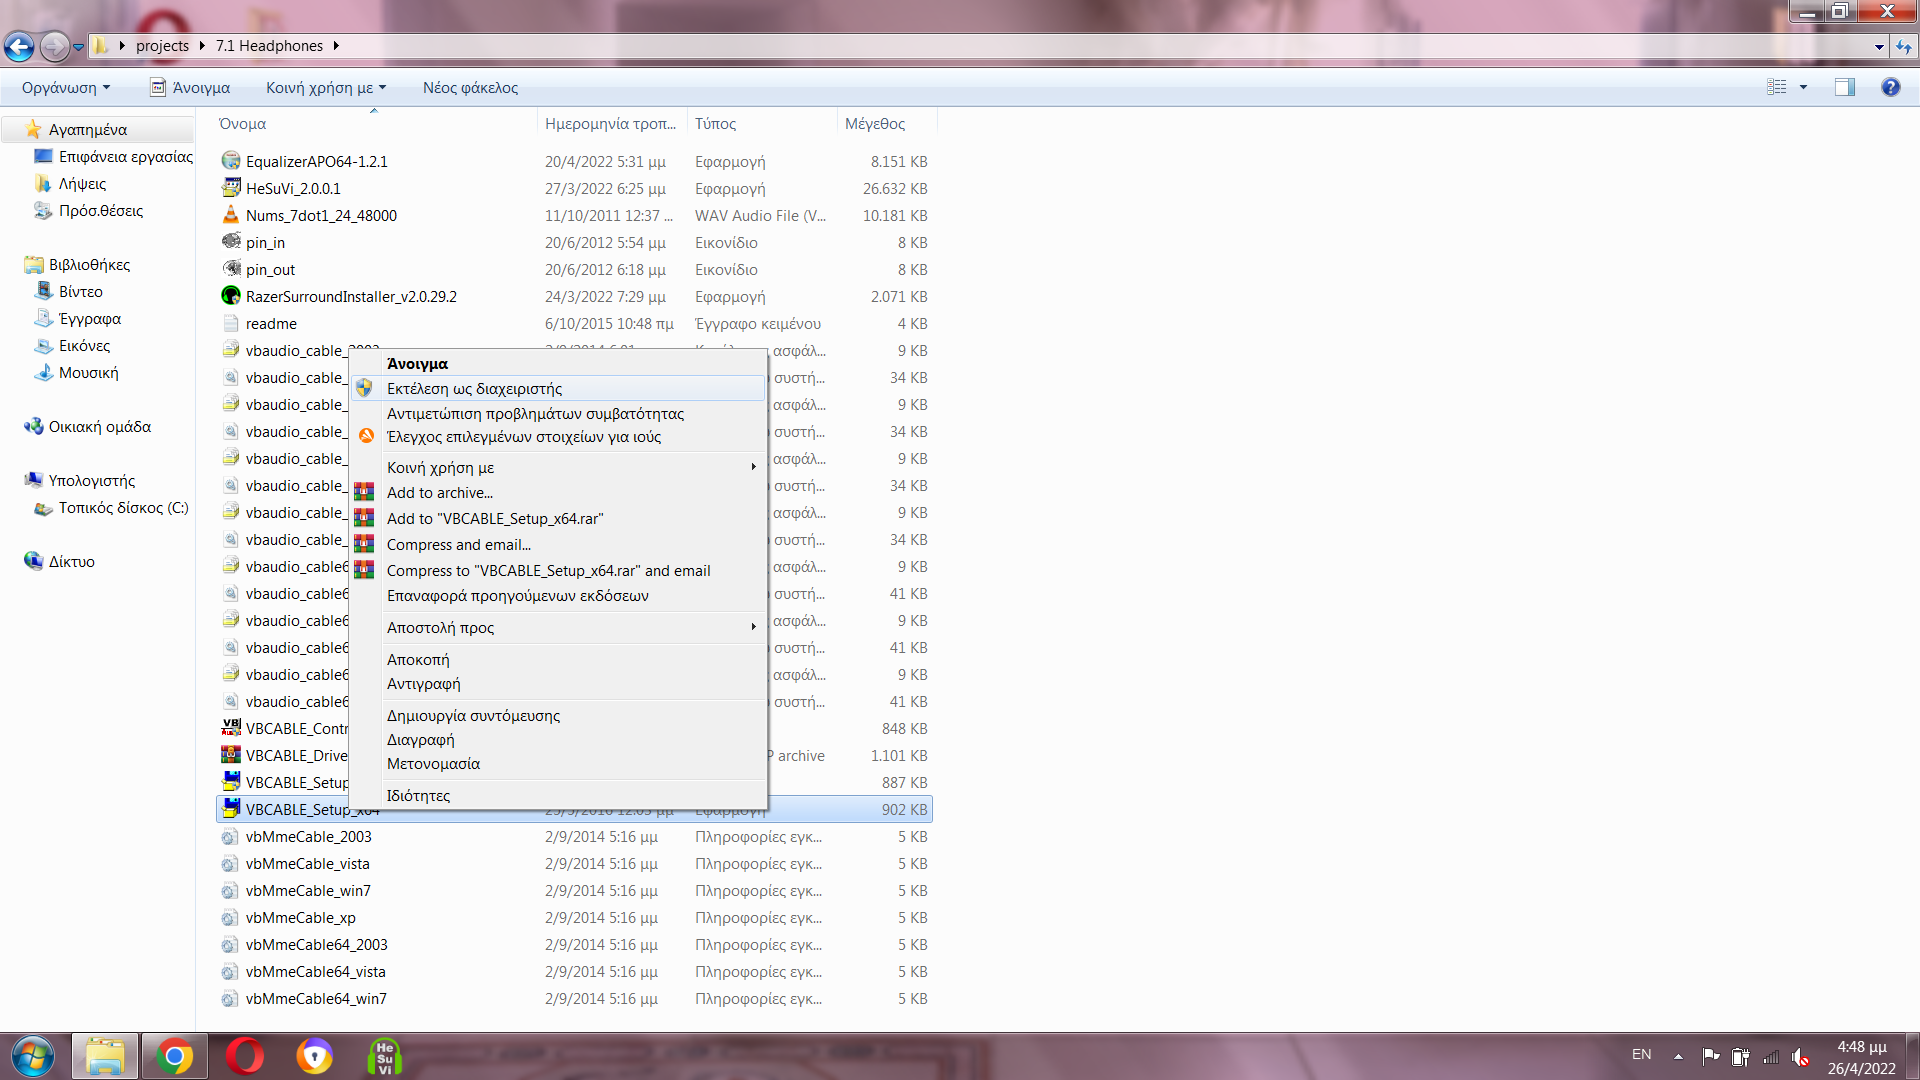Click the back navigation arrow
The image size is (1920, 1080).
pyautogui.click(x=19, y=46)
